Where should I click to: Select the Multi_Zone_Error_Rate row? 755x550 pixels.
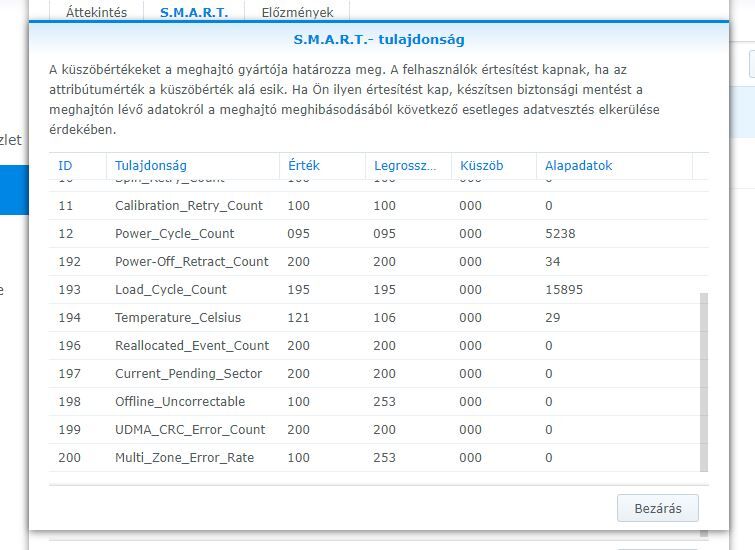coord(378,457)
